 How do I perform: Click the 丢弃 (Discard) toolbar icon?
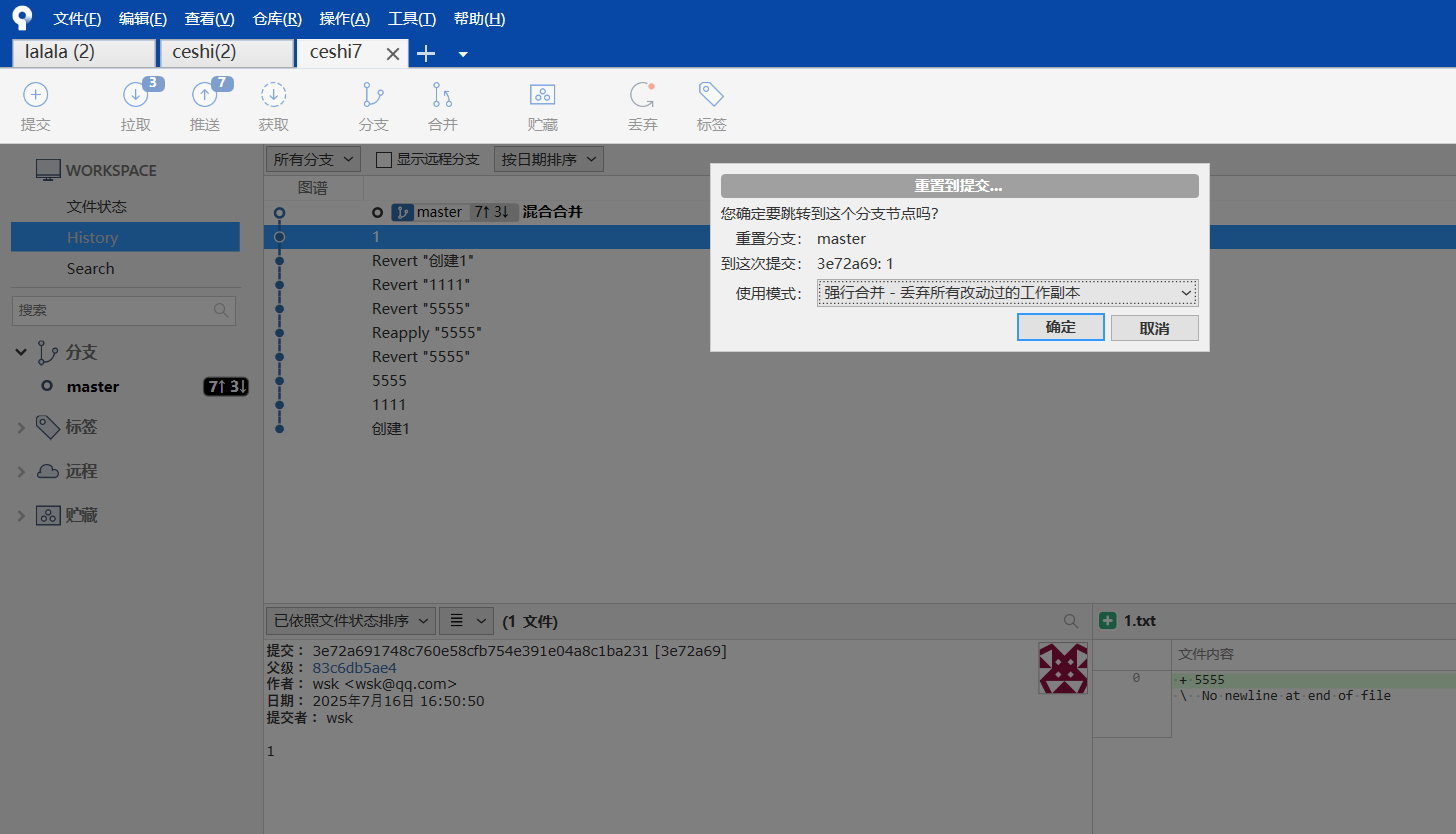[642, 95]
